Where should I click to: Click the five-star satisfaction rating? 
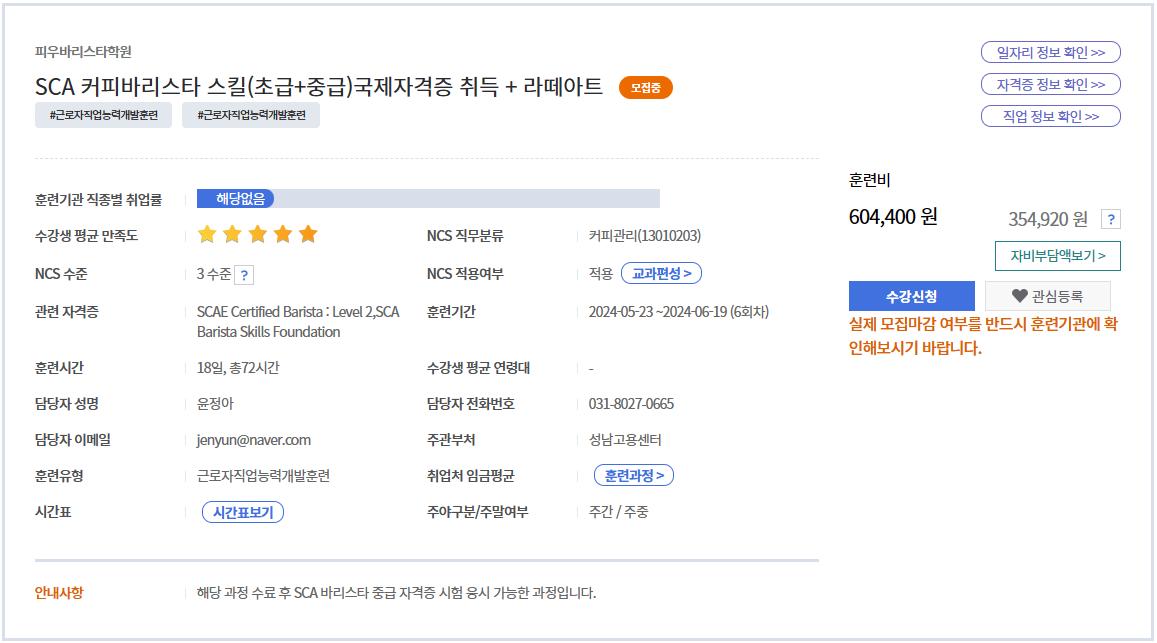coord(257,235)
